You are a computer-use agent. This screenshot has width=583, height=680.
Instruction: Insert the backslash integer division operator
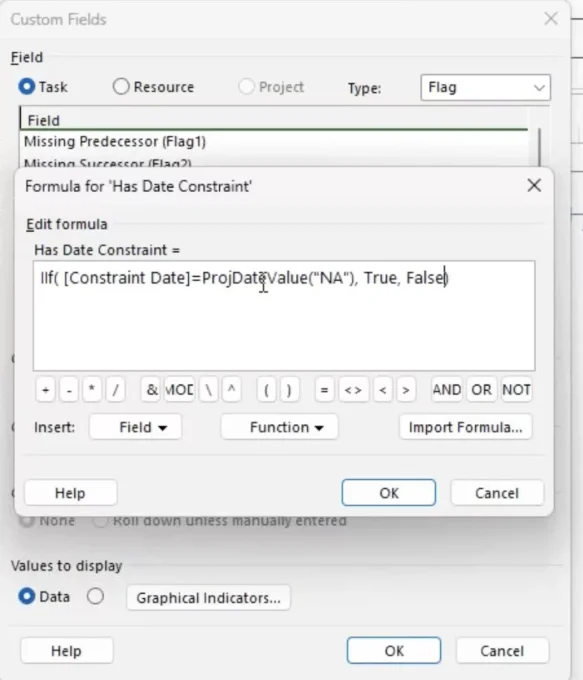pyautogui.click(x=208, y=389)
